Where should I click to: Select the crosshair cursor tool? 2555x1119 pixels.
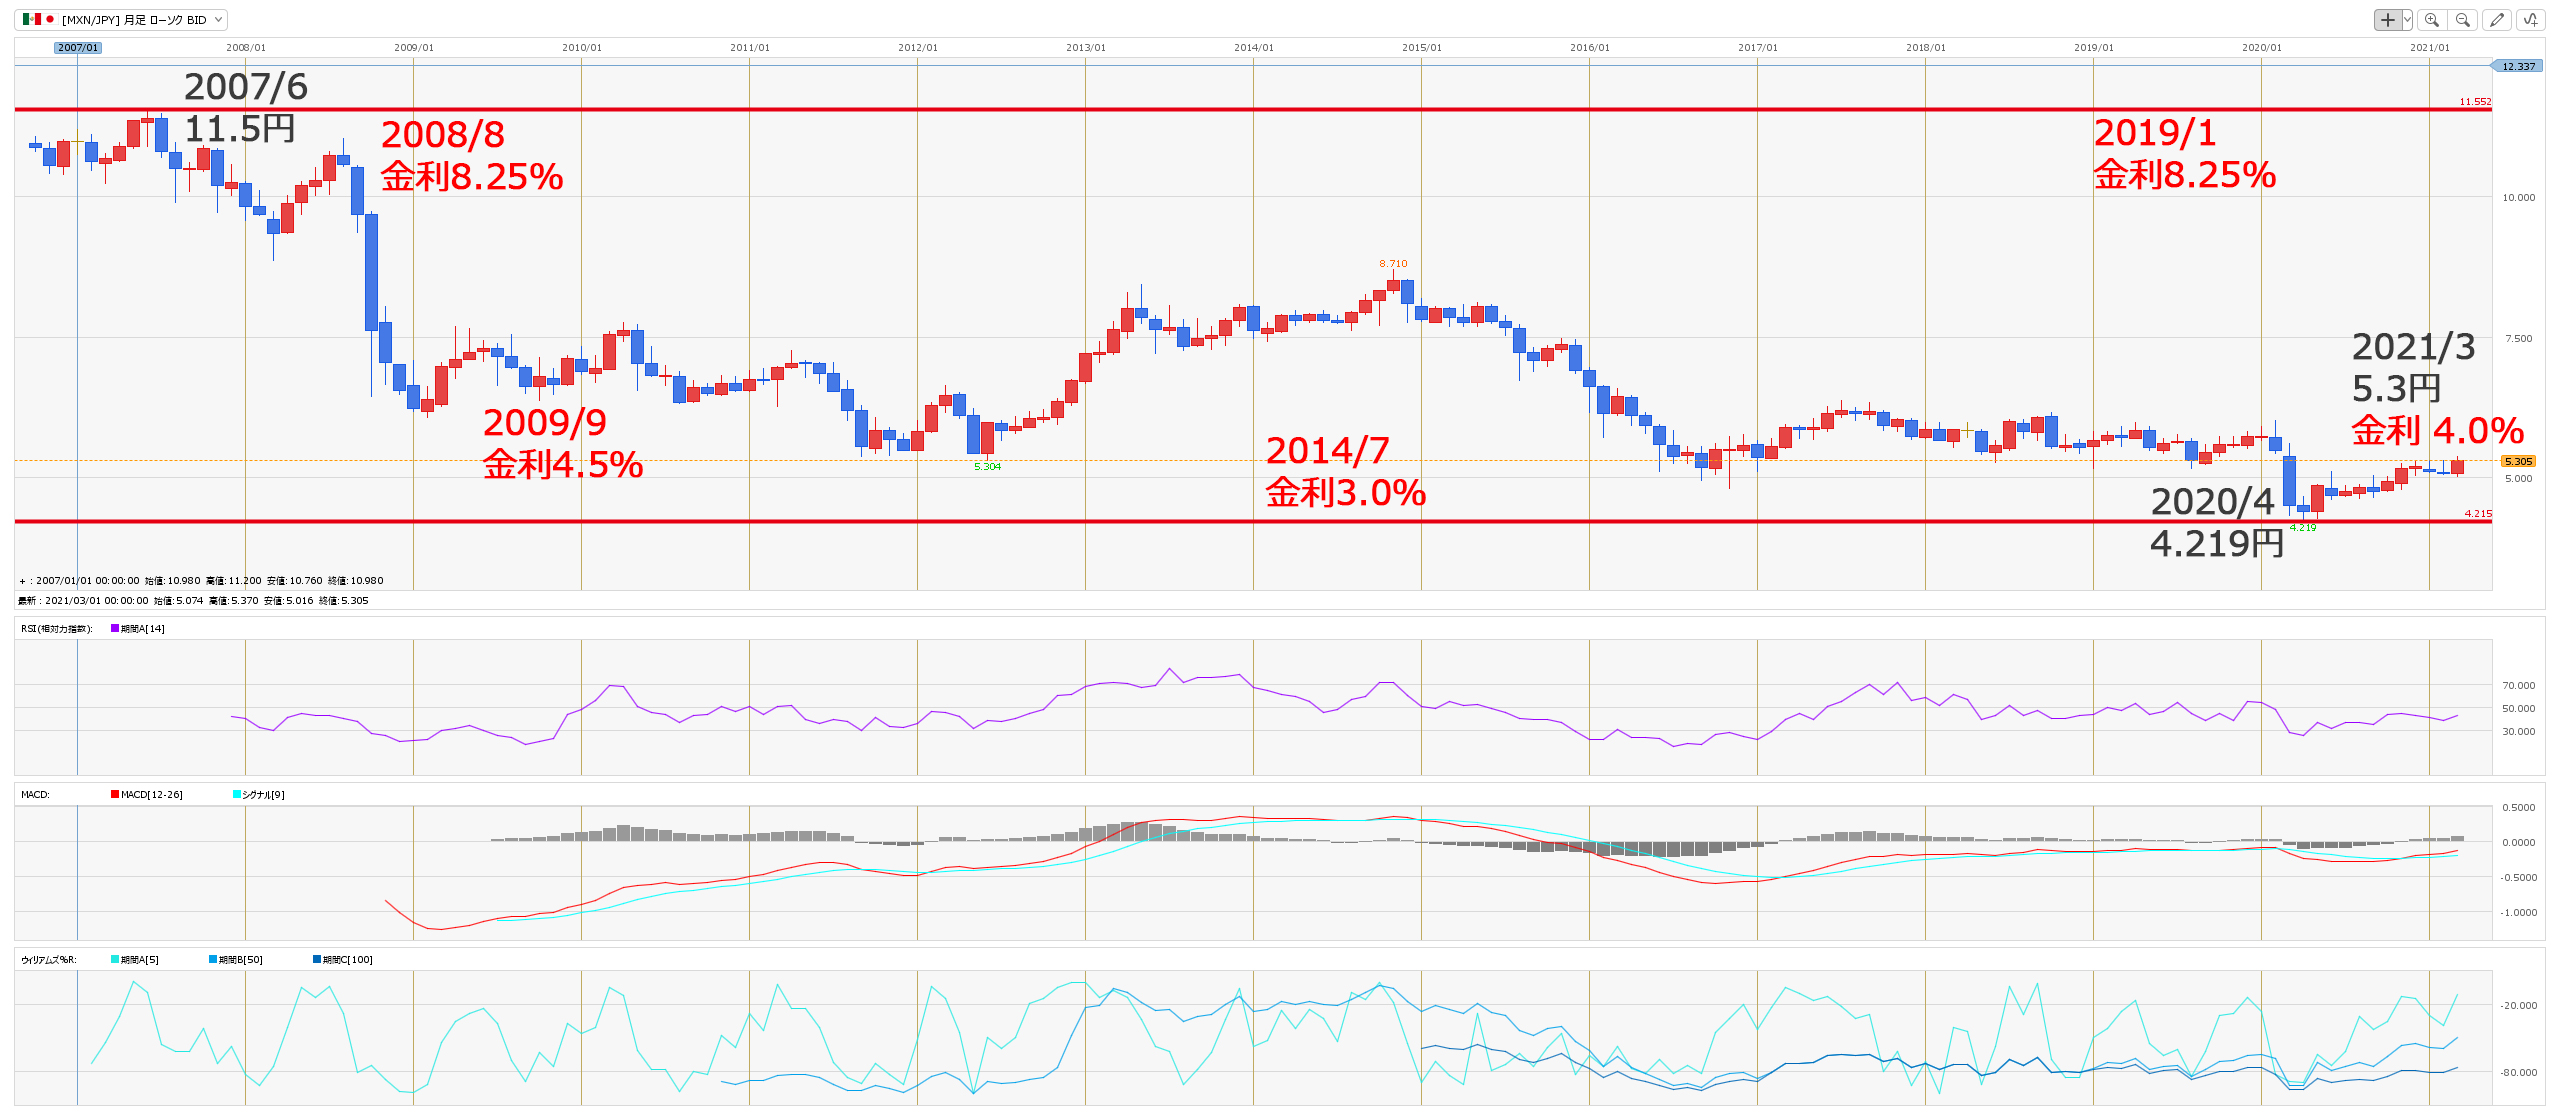2387,20
